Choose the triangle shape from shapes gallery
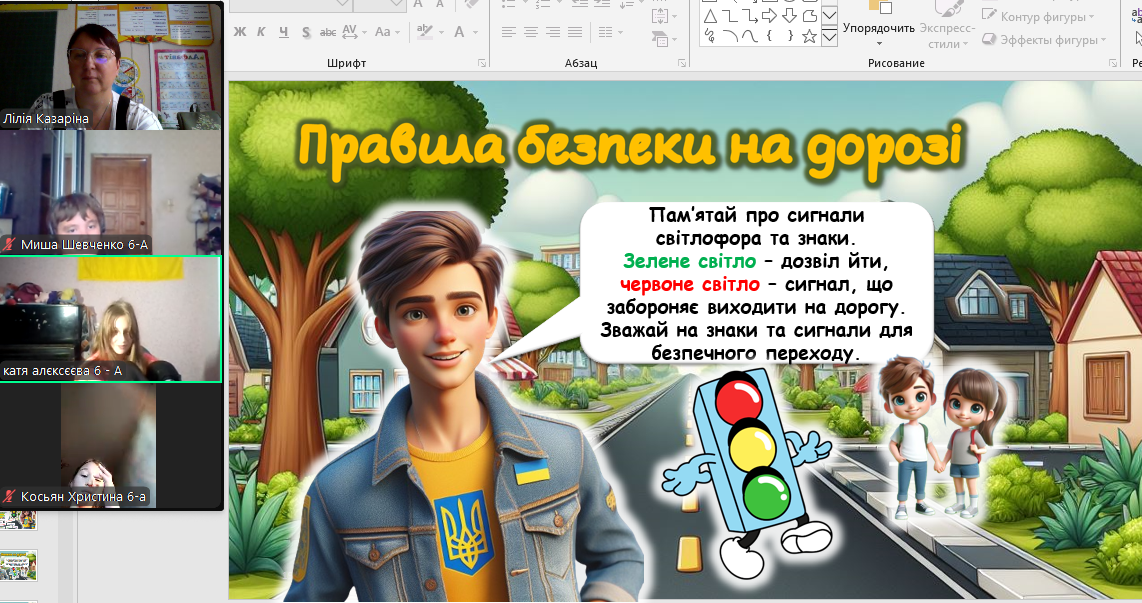Viewport: 1142px width, 603px height. click(x=710, y=16)
